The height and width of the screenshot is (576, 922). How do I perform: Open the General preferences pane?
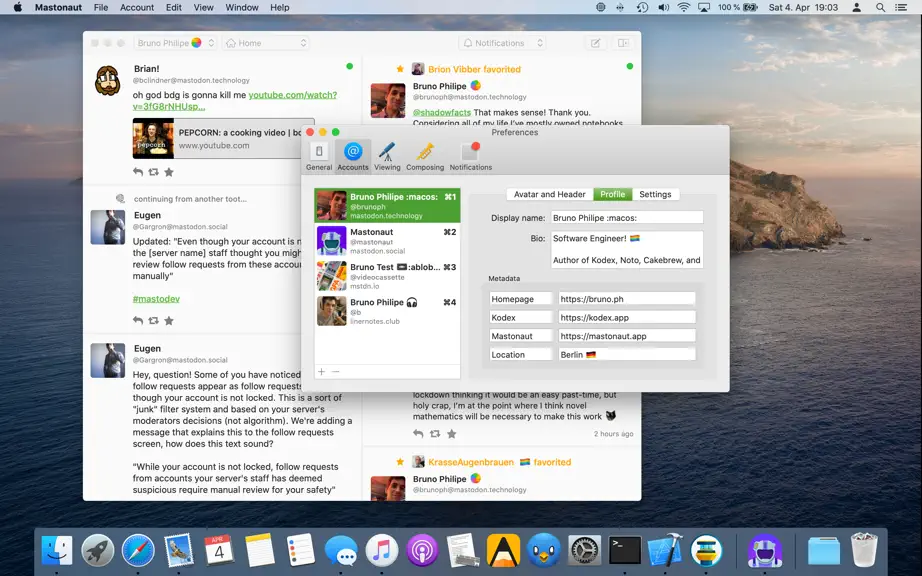[319, 156]
